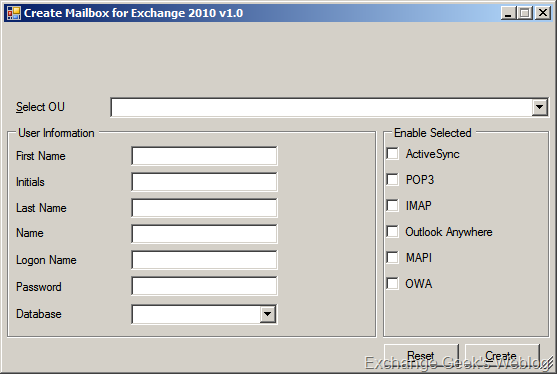Click the Password input field
The height and width of the screenshot is (374, 557).
click(204, 286)
